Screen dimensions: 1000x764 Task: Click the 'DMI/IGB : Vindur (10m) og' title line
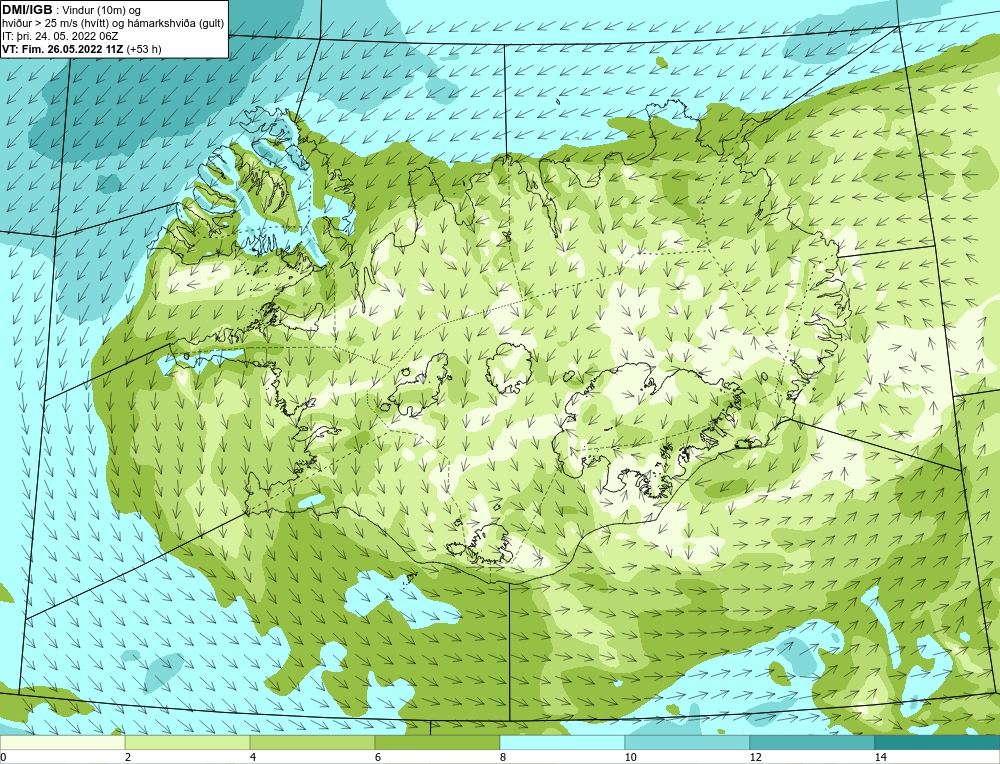pyautogui.click(x=72, y=10)
